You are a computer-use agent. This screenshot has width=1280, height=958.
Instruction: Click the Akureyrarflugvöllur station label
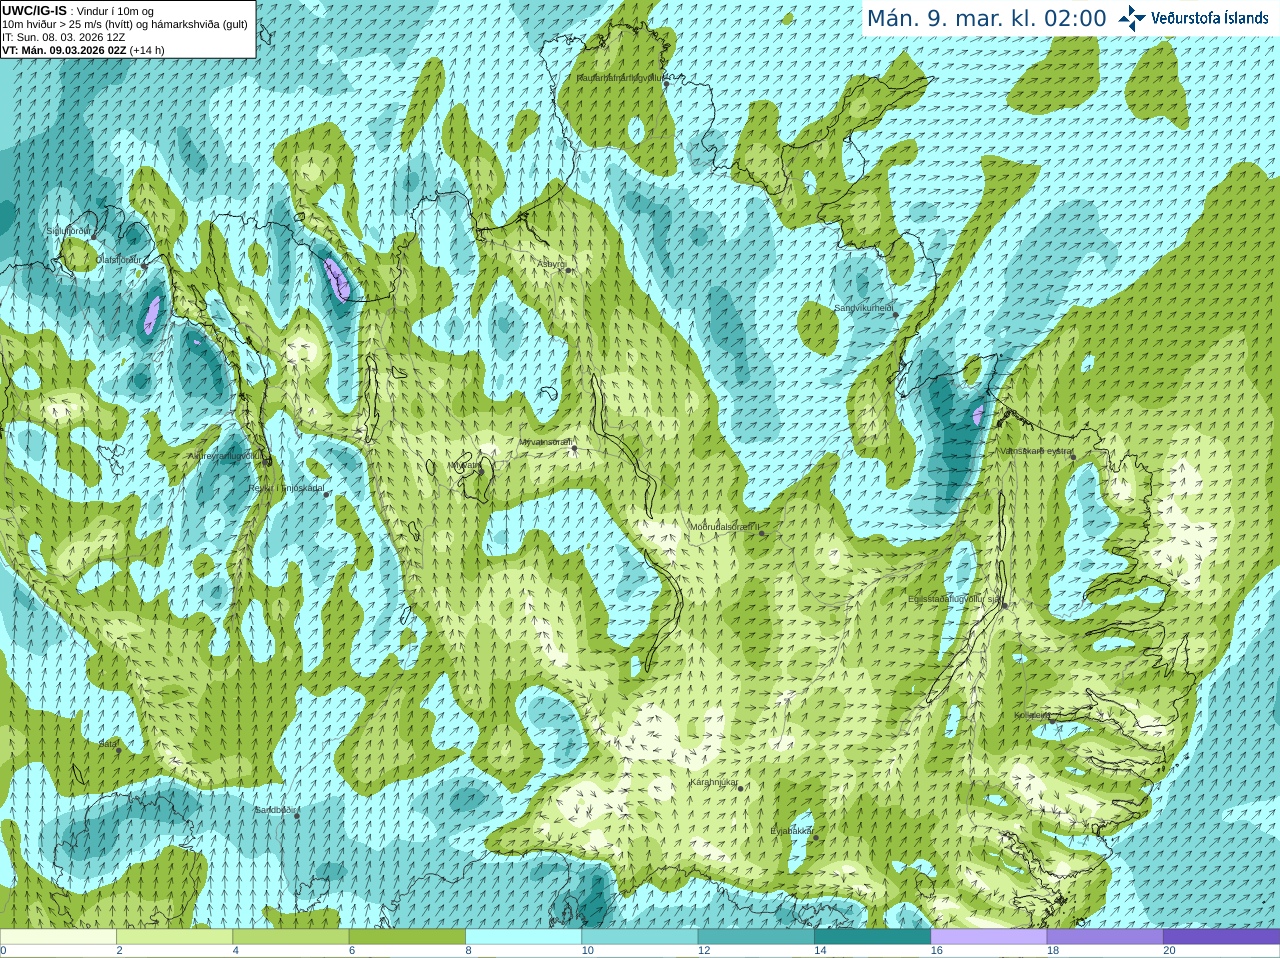tap(226, 456)
